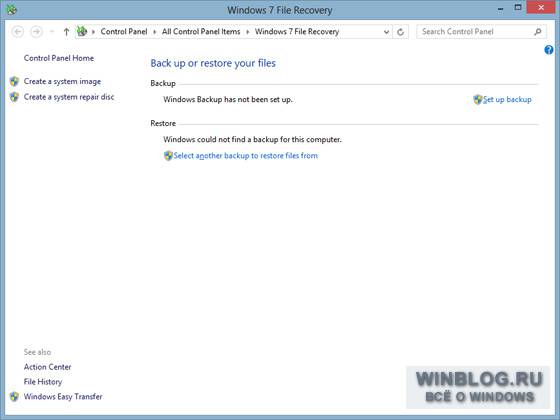
Task: Expand the chevron before Control Panel breadcrumb
Action: pyautogui.click(x=94, y=32)
